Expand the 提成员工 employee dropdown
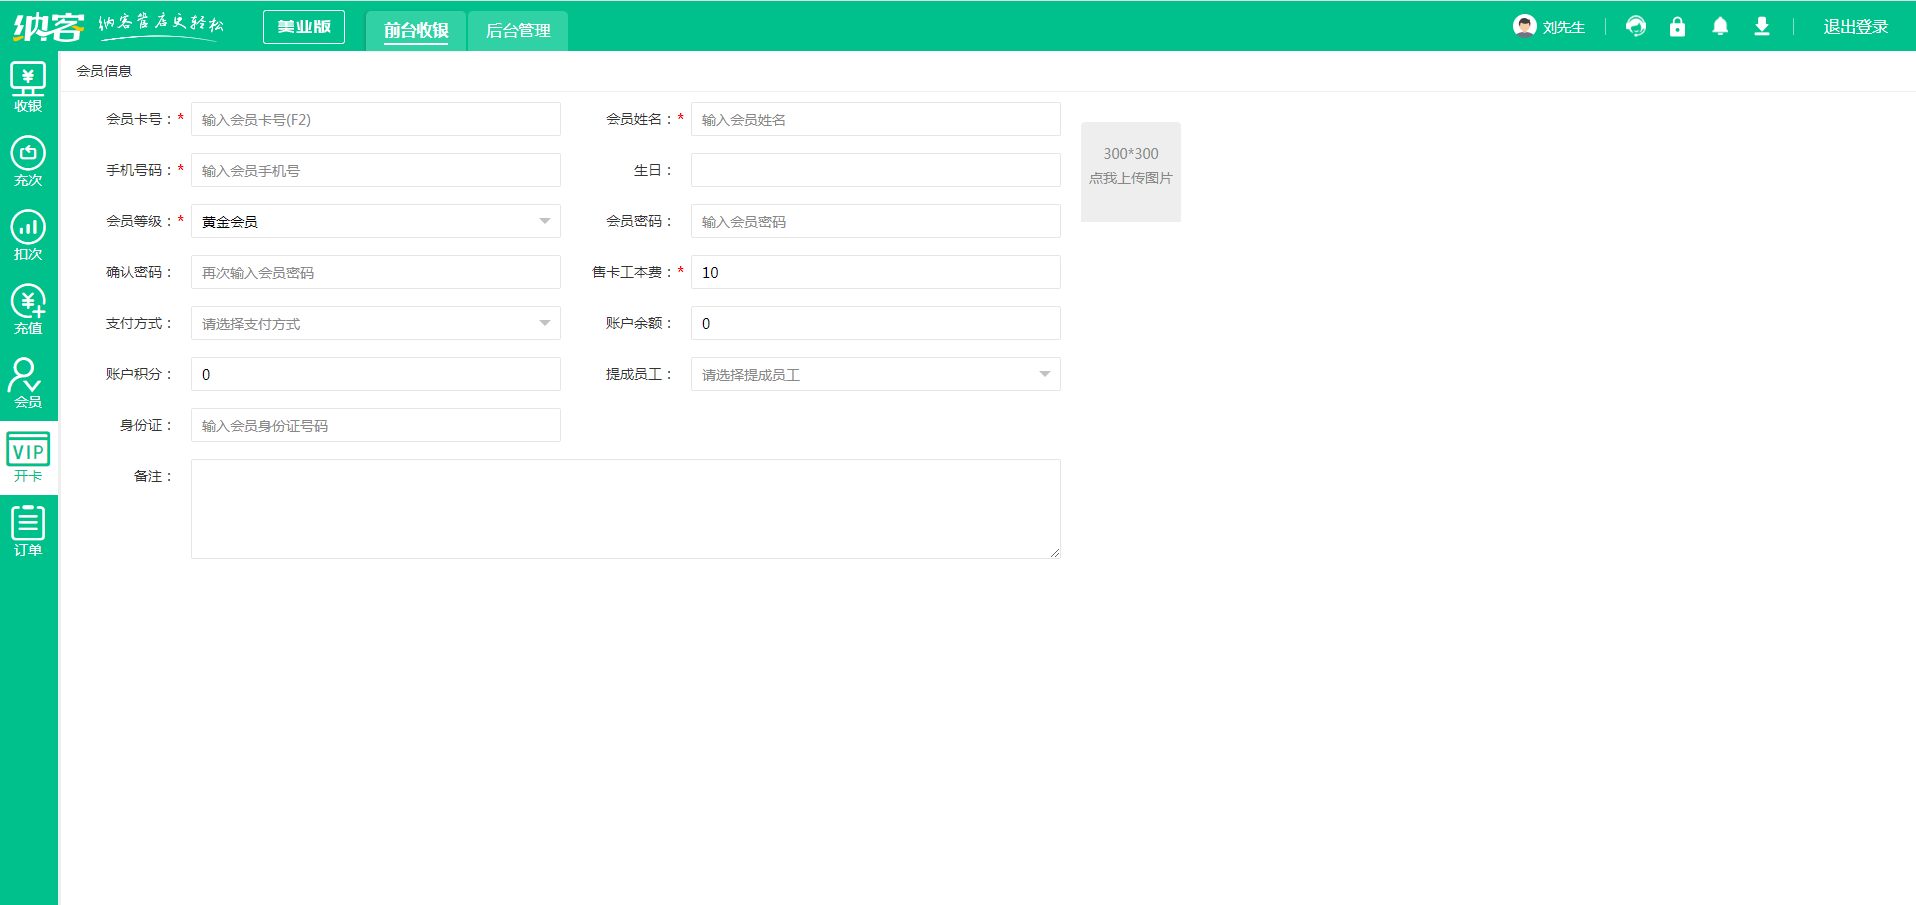 [x=875, y=374]
